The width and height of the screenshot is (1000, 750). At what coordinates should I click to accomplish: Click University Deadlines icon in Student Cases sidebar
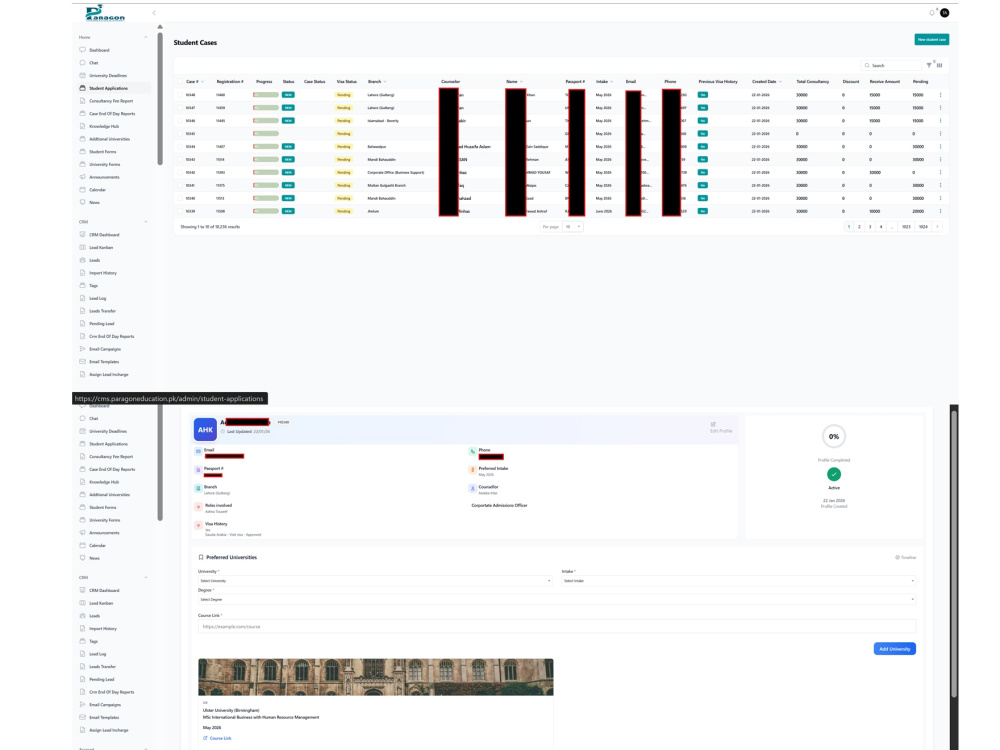pyautogui.click(x=82, y=75)
